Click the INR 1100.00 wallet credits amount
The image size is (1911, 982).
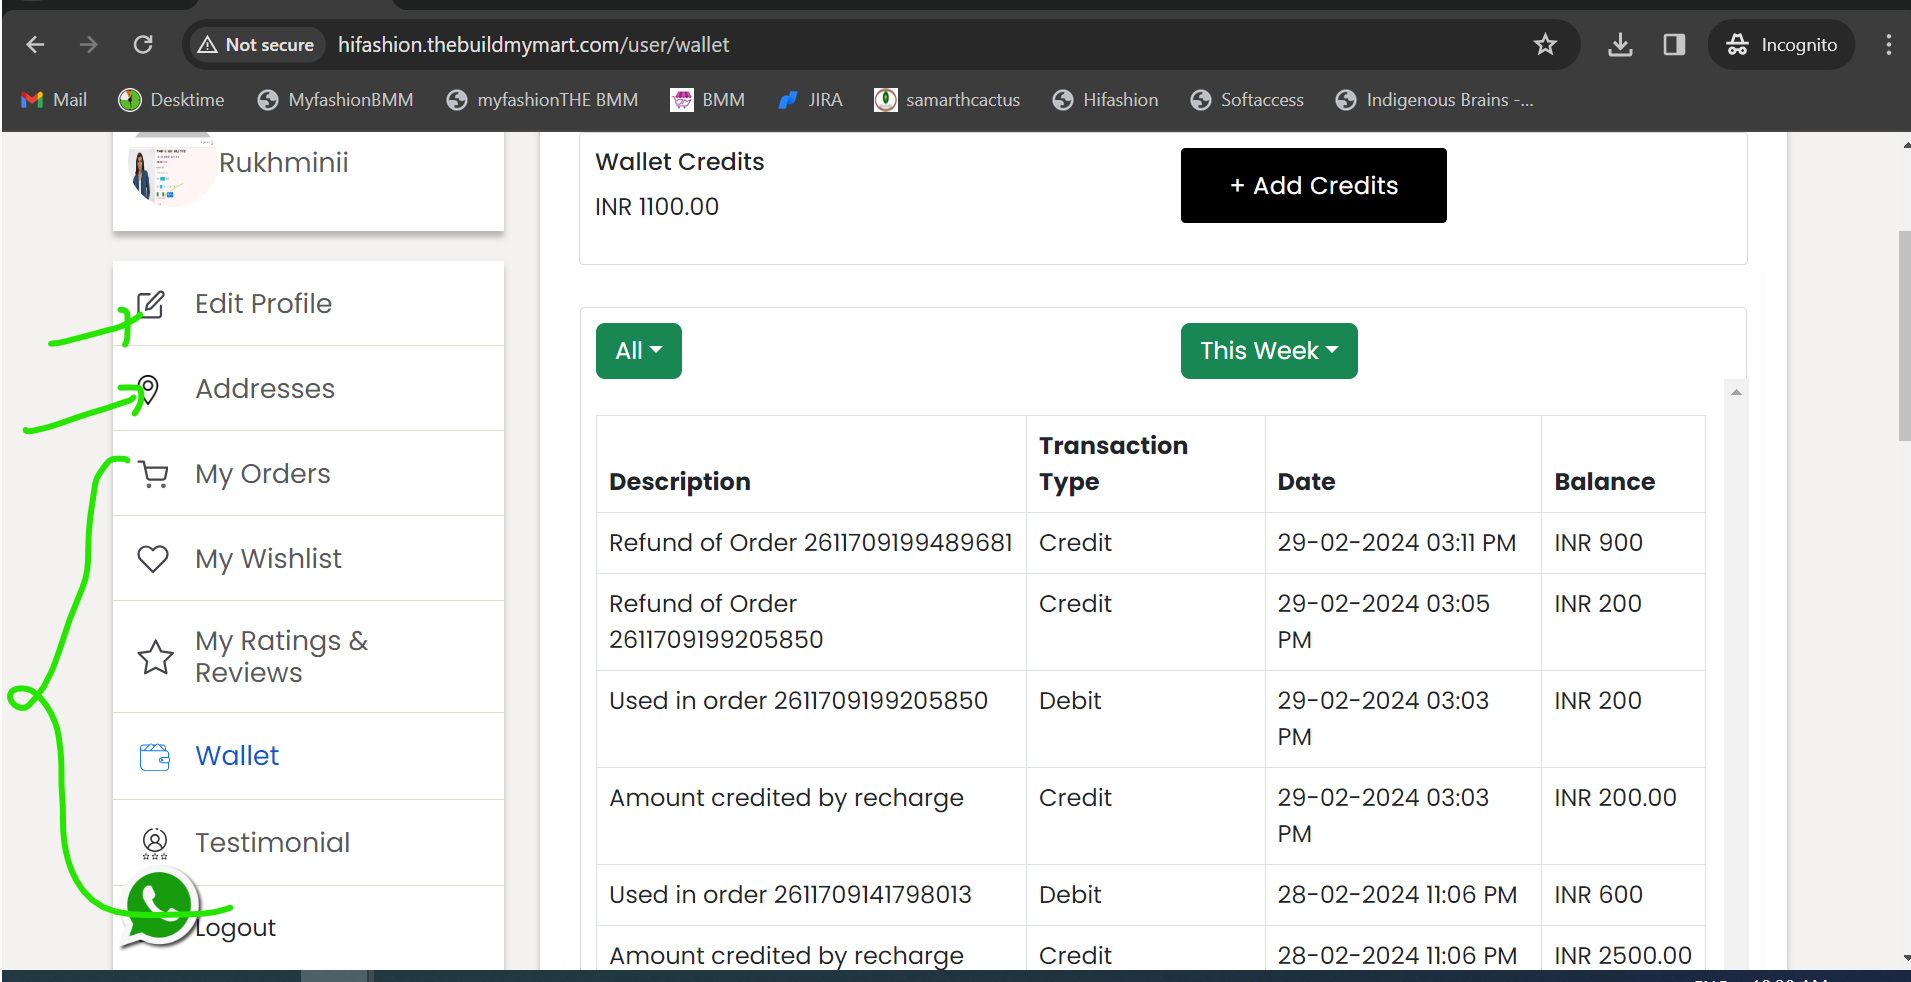coord(657,207)
